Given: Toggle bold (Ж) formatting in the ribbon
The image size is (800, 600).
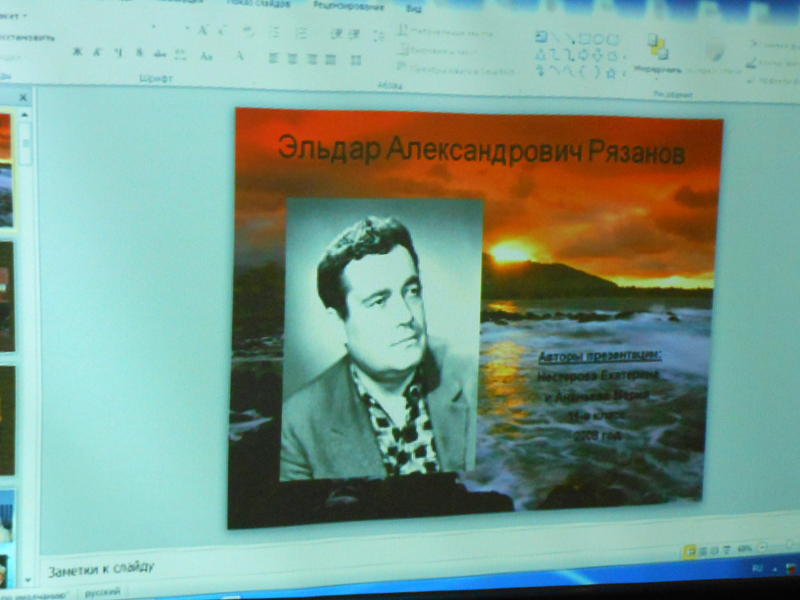Looking at the screenshot, I should coord(77,51).
